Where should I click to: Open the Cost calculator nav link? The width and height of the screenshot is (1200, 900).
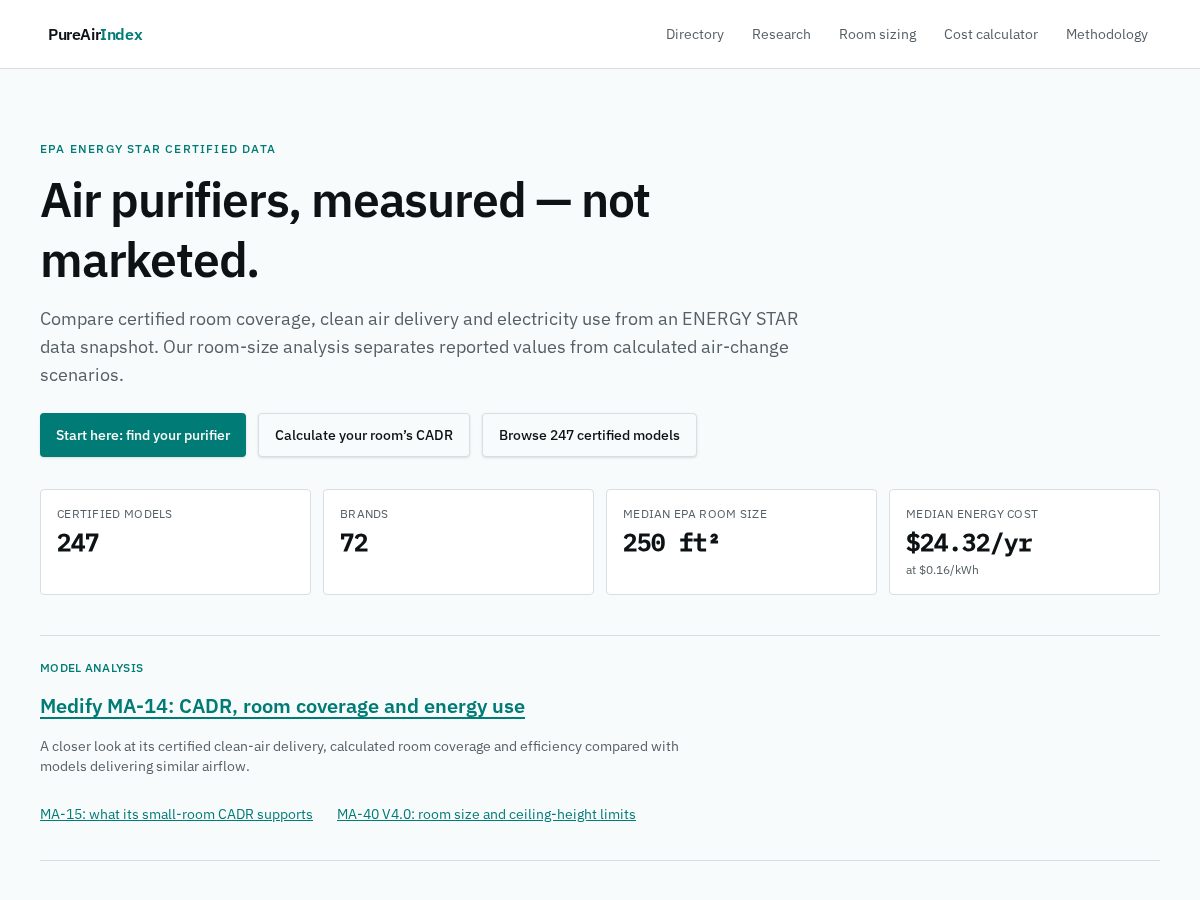(991, 34)
